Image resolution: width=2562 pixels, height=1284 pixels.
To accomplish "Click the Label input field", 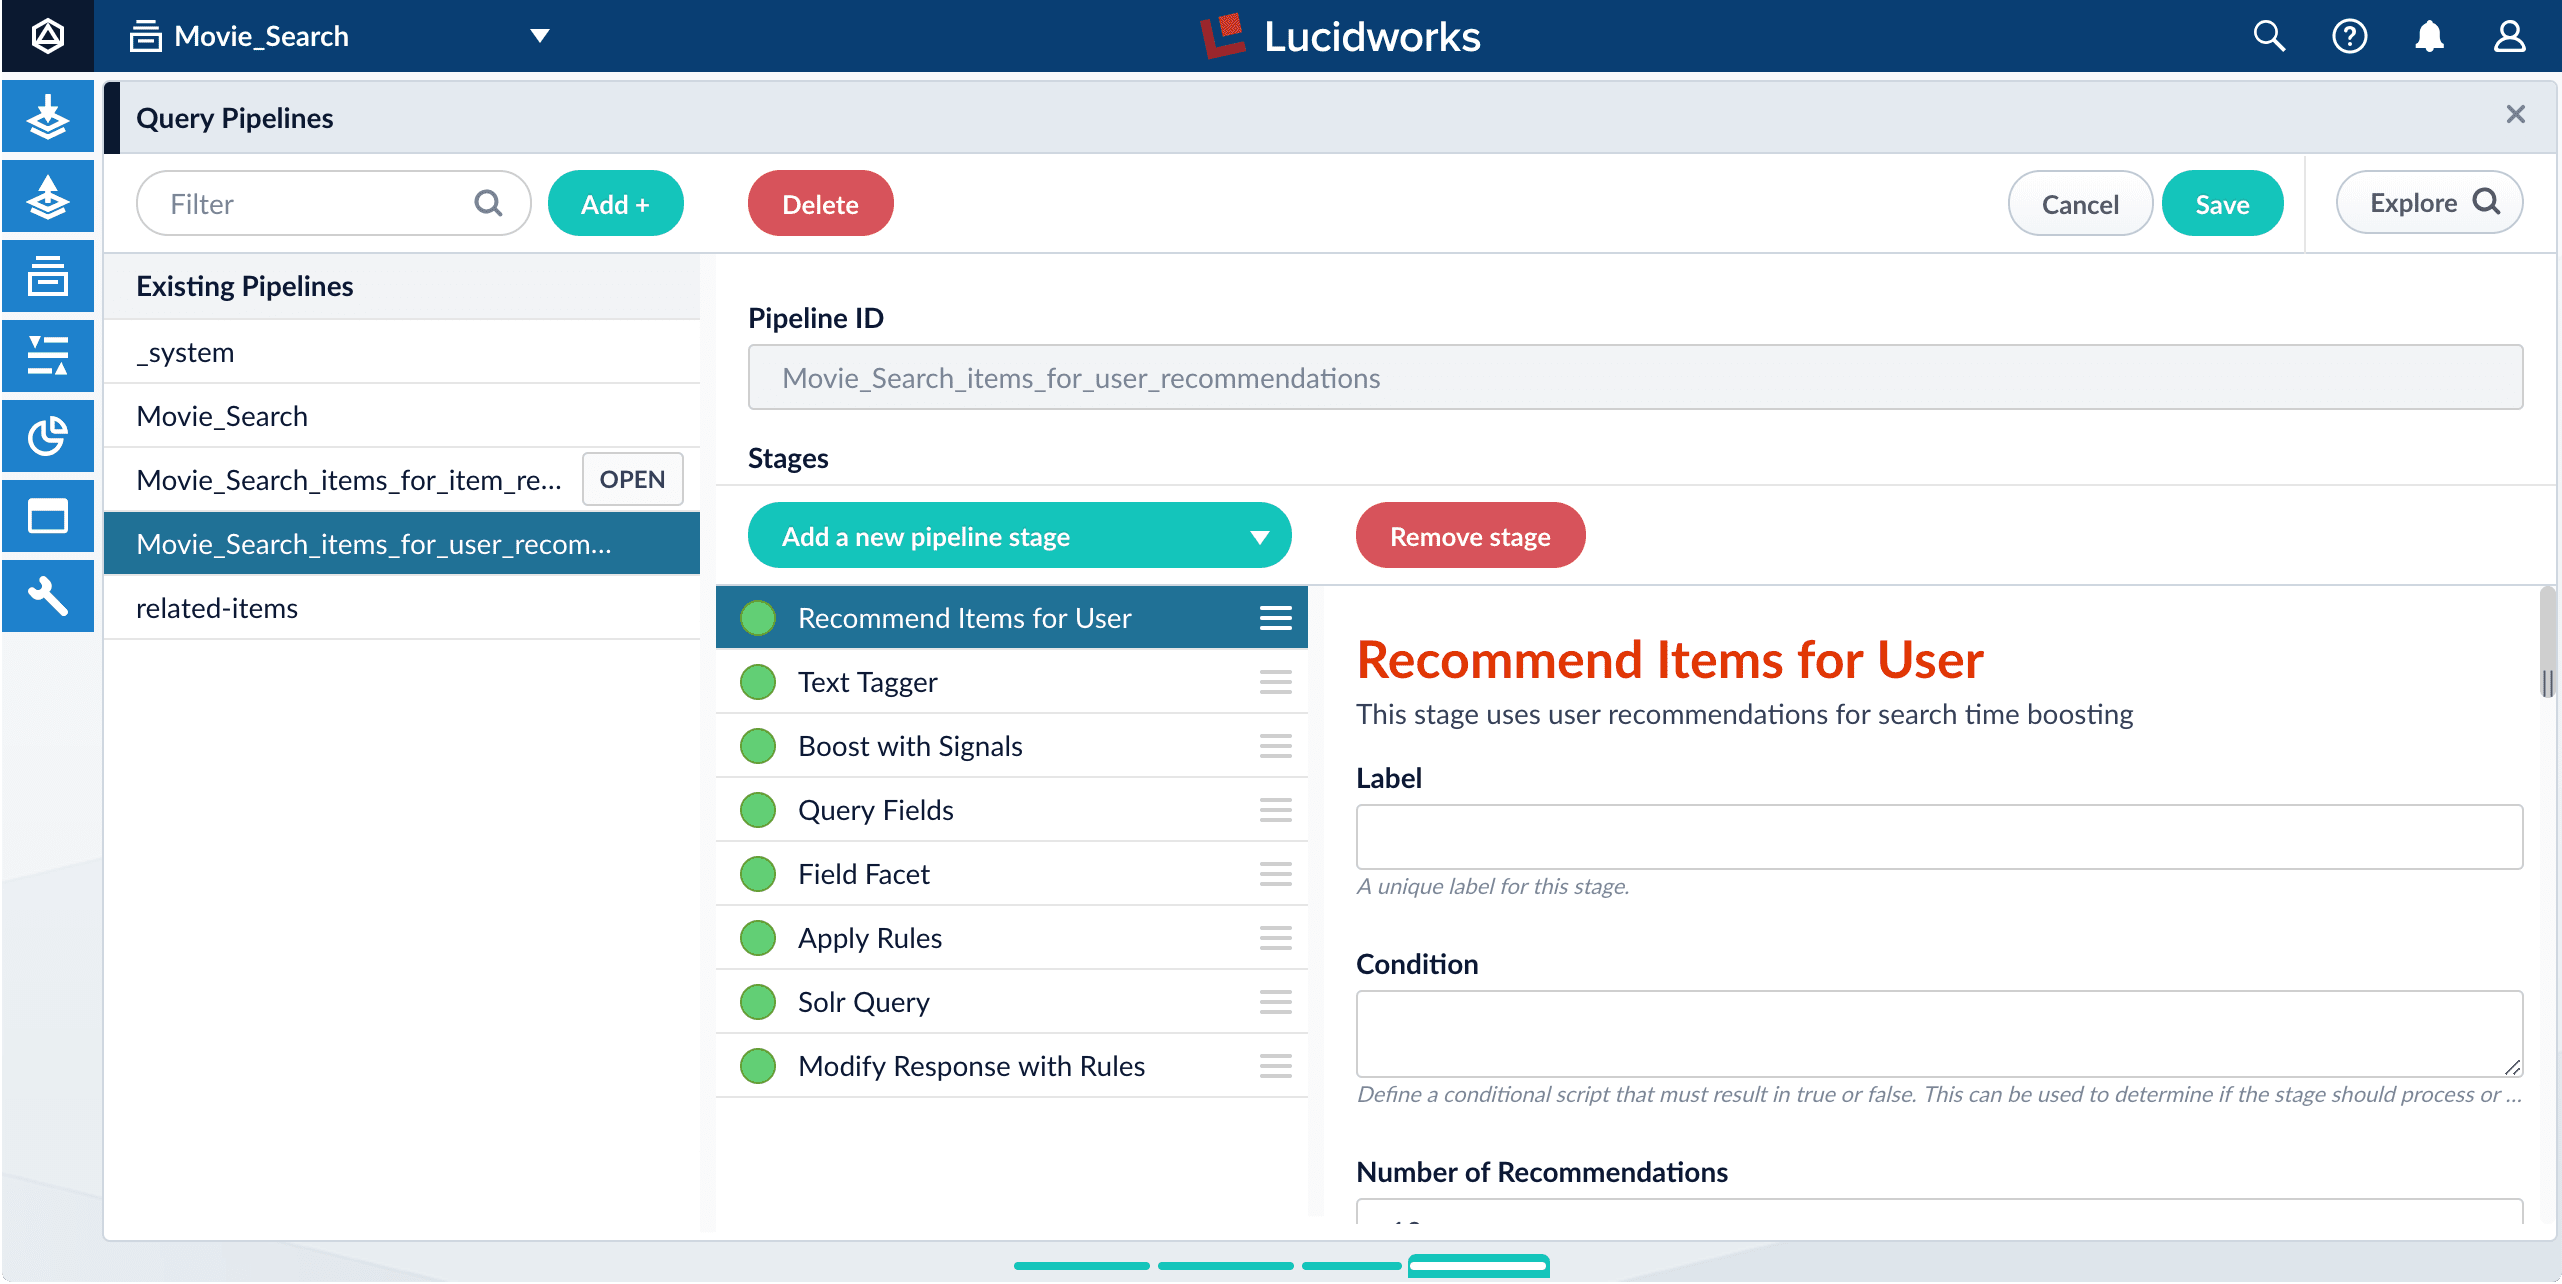I will point(1939,837).
